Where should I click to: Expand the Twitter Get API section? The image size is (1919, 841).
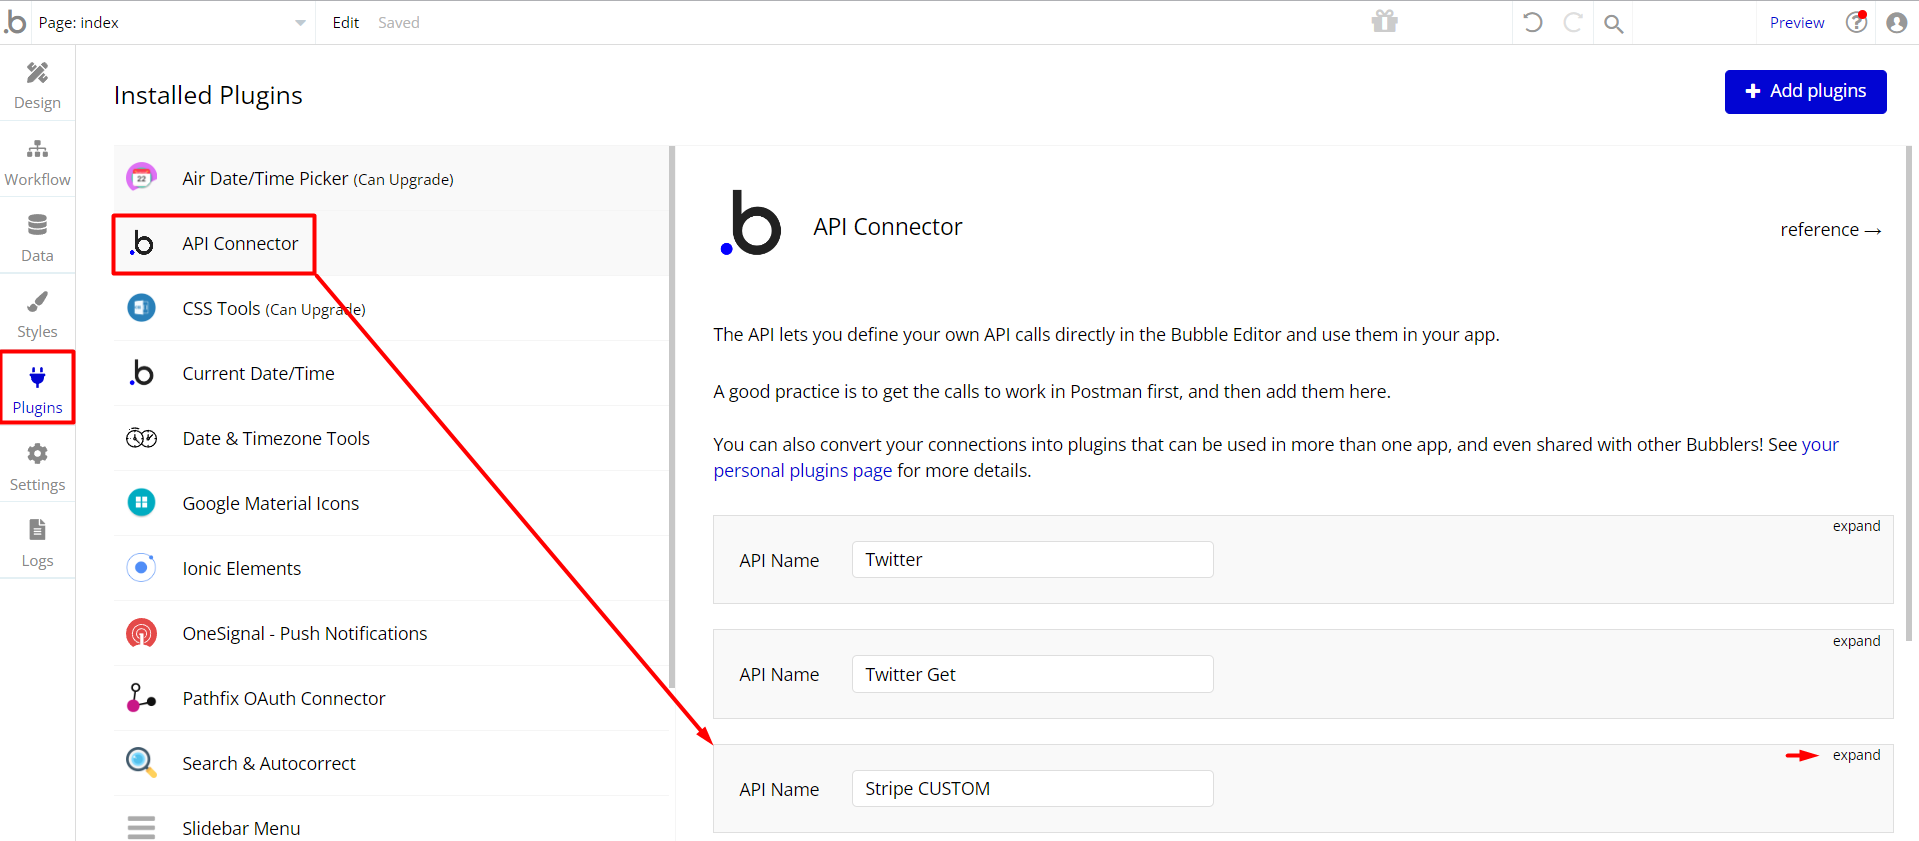pyautogui.click(x=1856, y=641)
